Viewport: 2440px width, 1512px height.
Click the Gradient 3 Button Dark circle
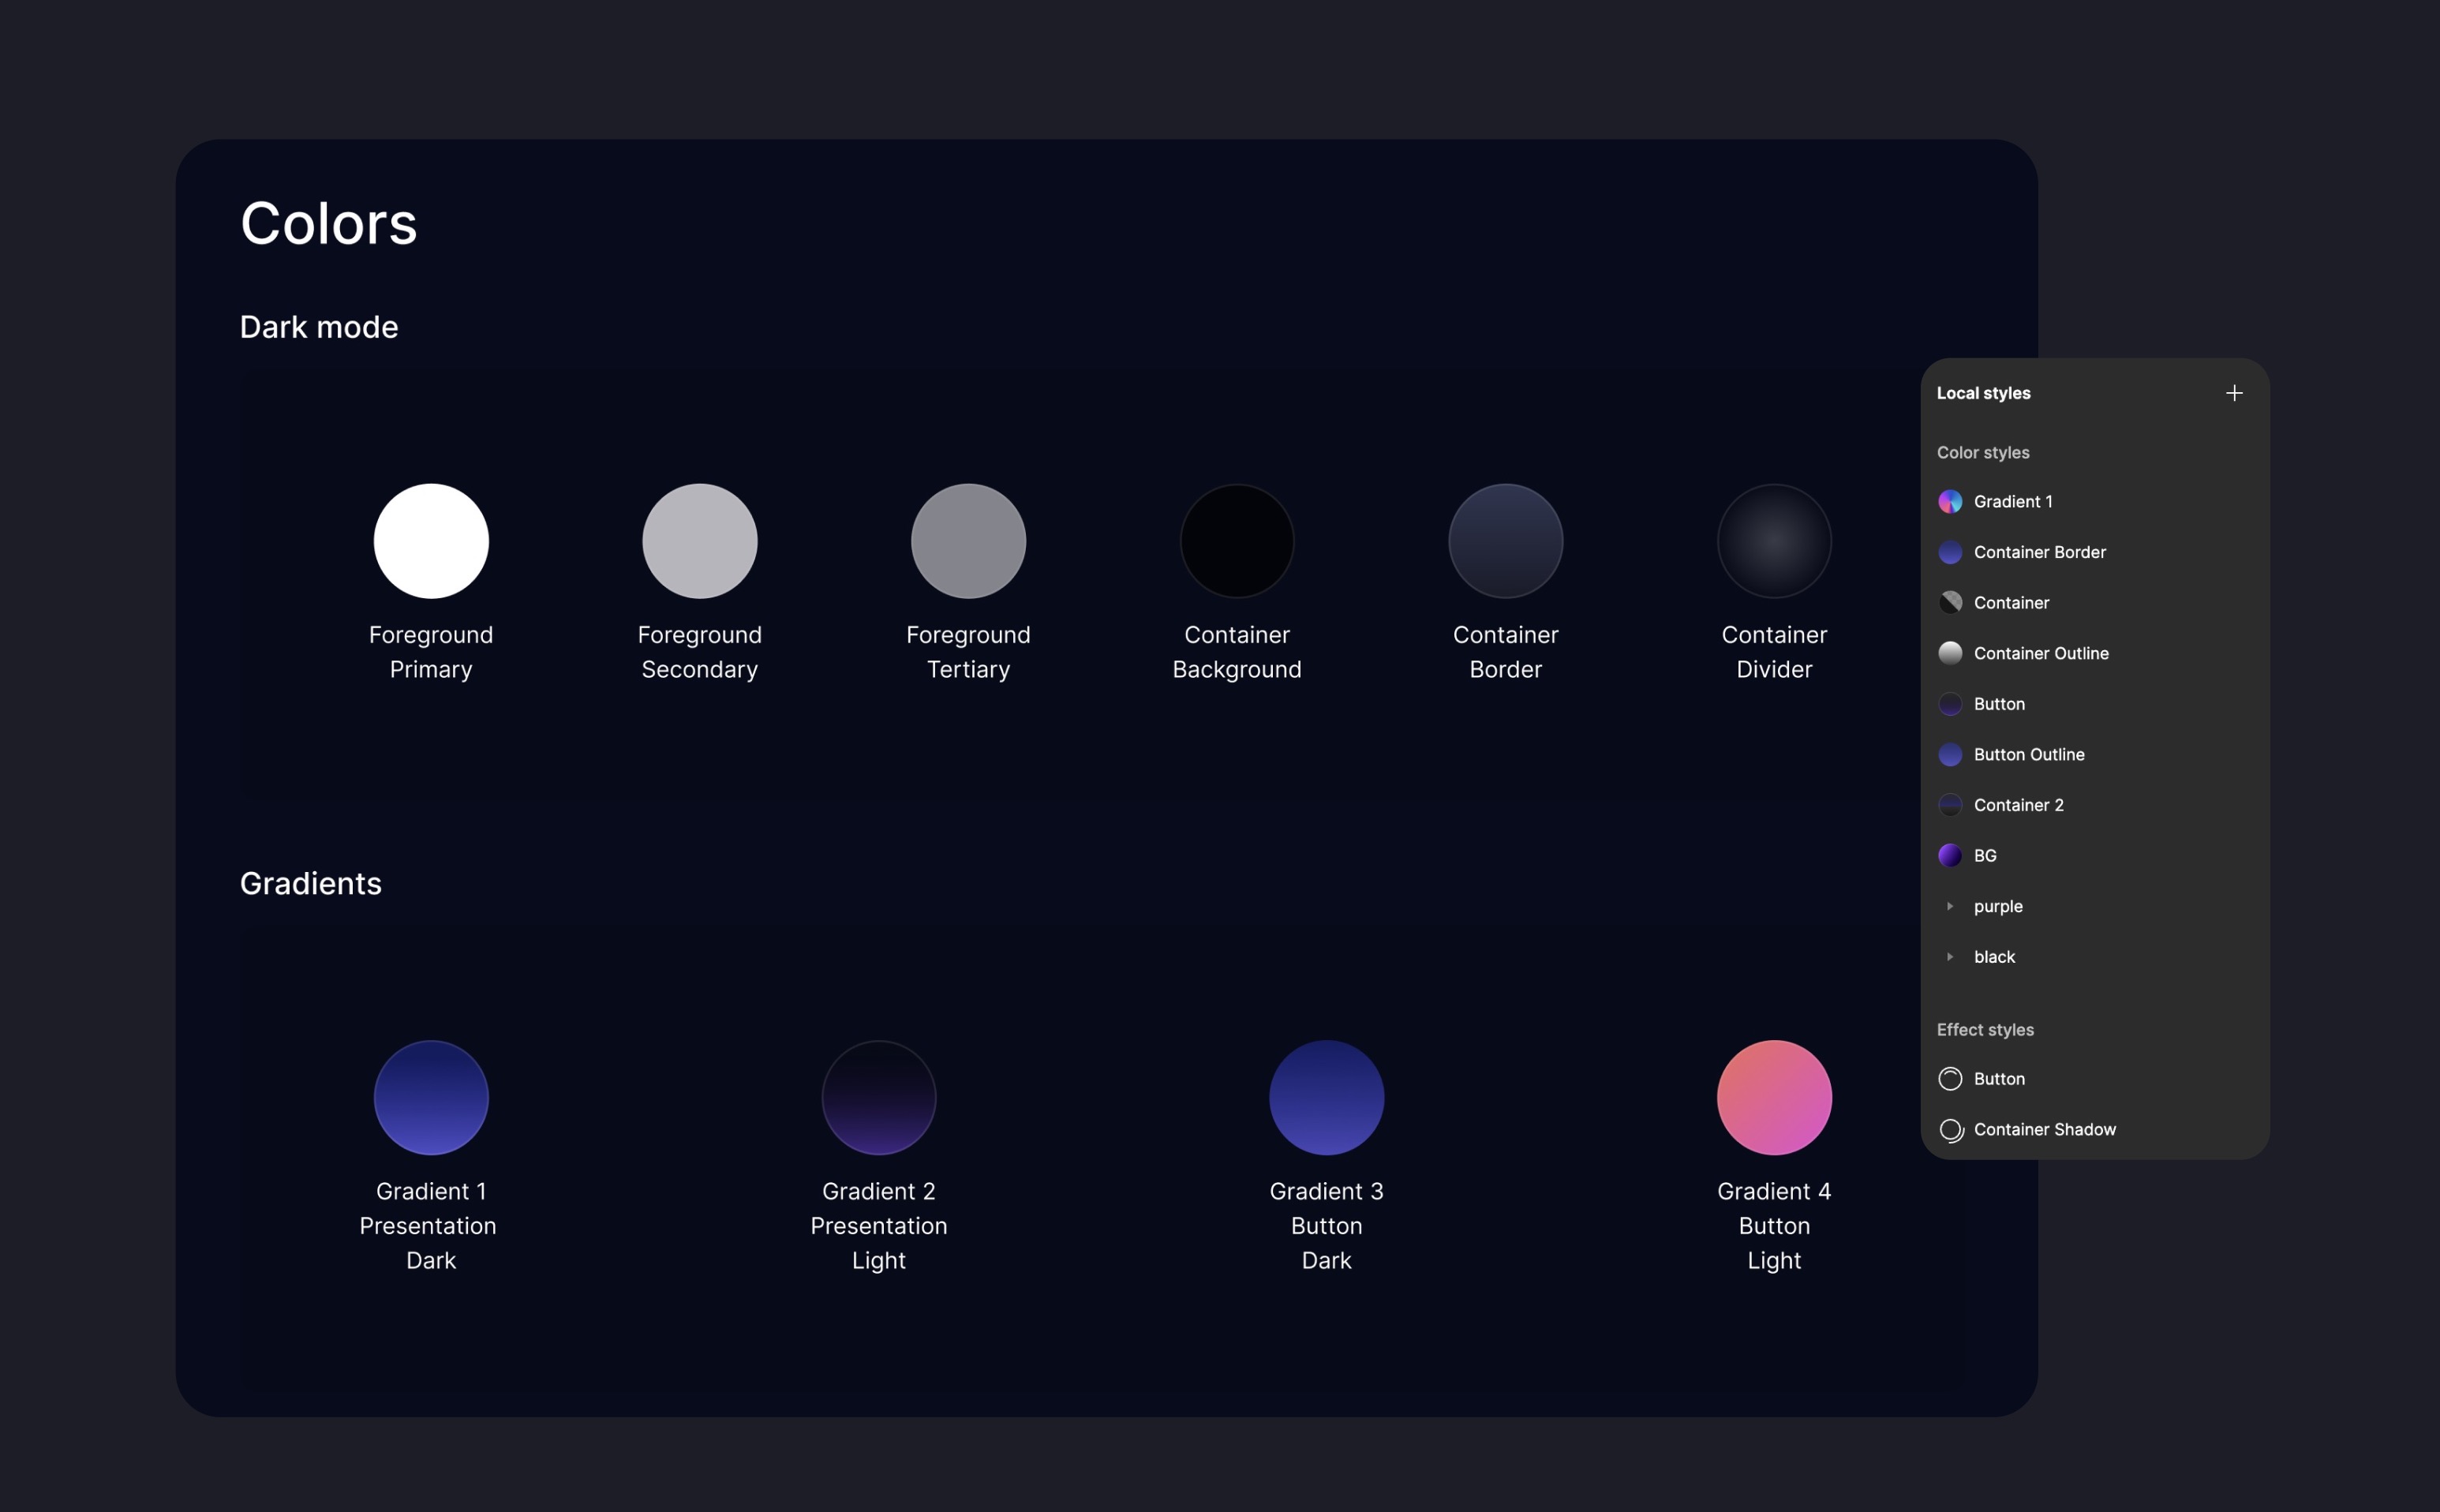click(1326, 1097)
